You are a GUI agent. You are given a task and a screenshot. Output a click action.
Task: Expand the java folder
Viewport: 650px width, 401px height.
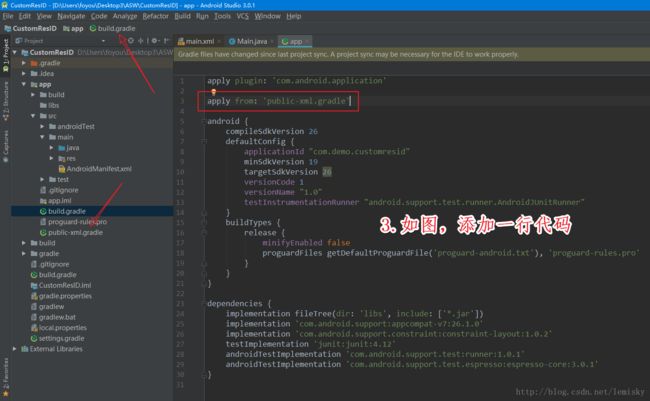click(x=51, y=148)
